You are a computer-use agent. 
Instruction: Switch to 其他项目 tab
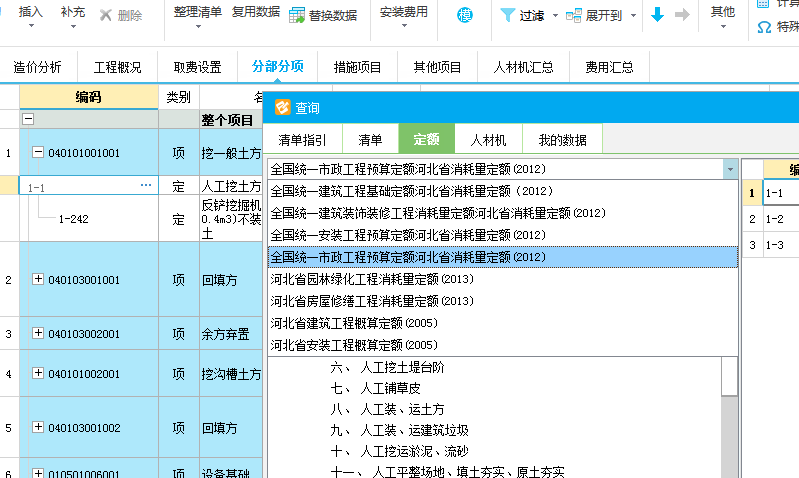click(x=438, y=67)
